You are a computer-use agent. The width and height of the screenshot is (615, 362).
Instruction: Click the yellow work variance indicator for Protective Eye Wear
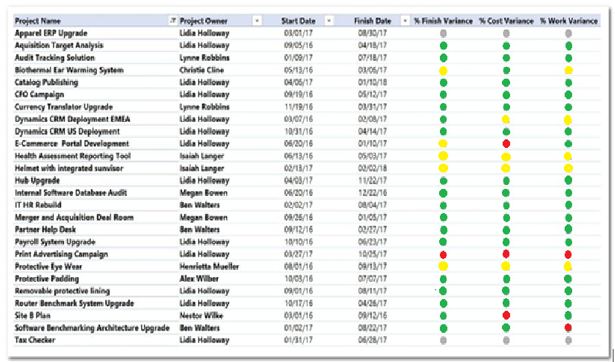[568, 267]
